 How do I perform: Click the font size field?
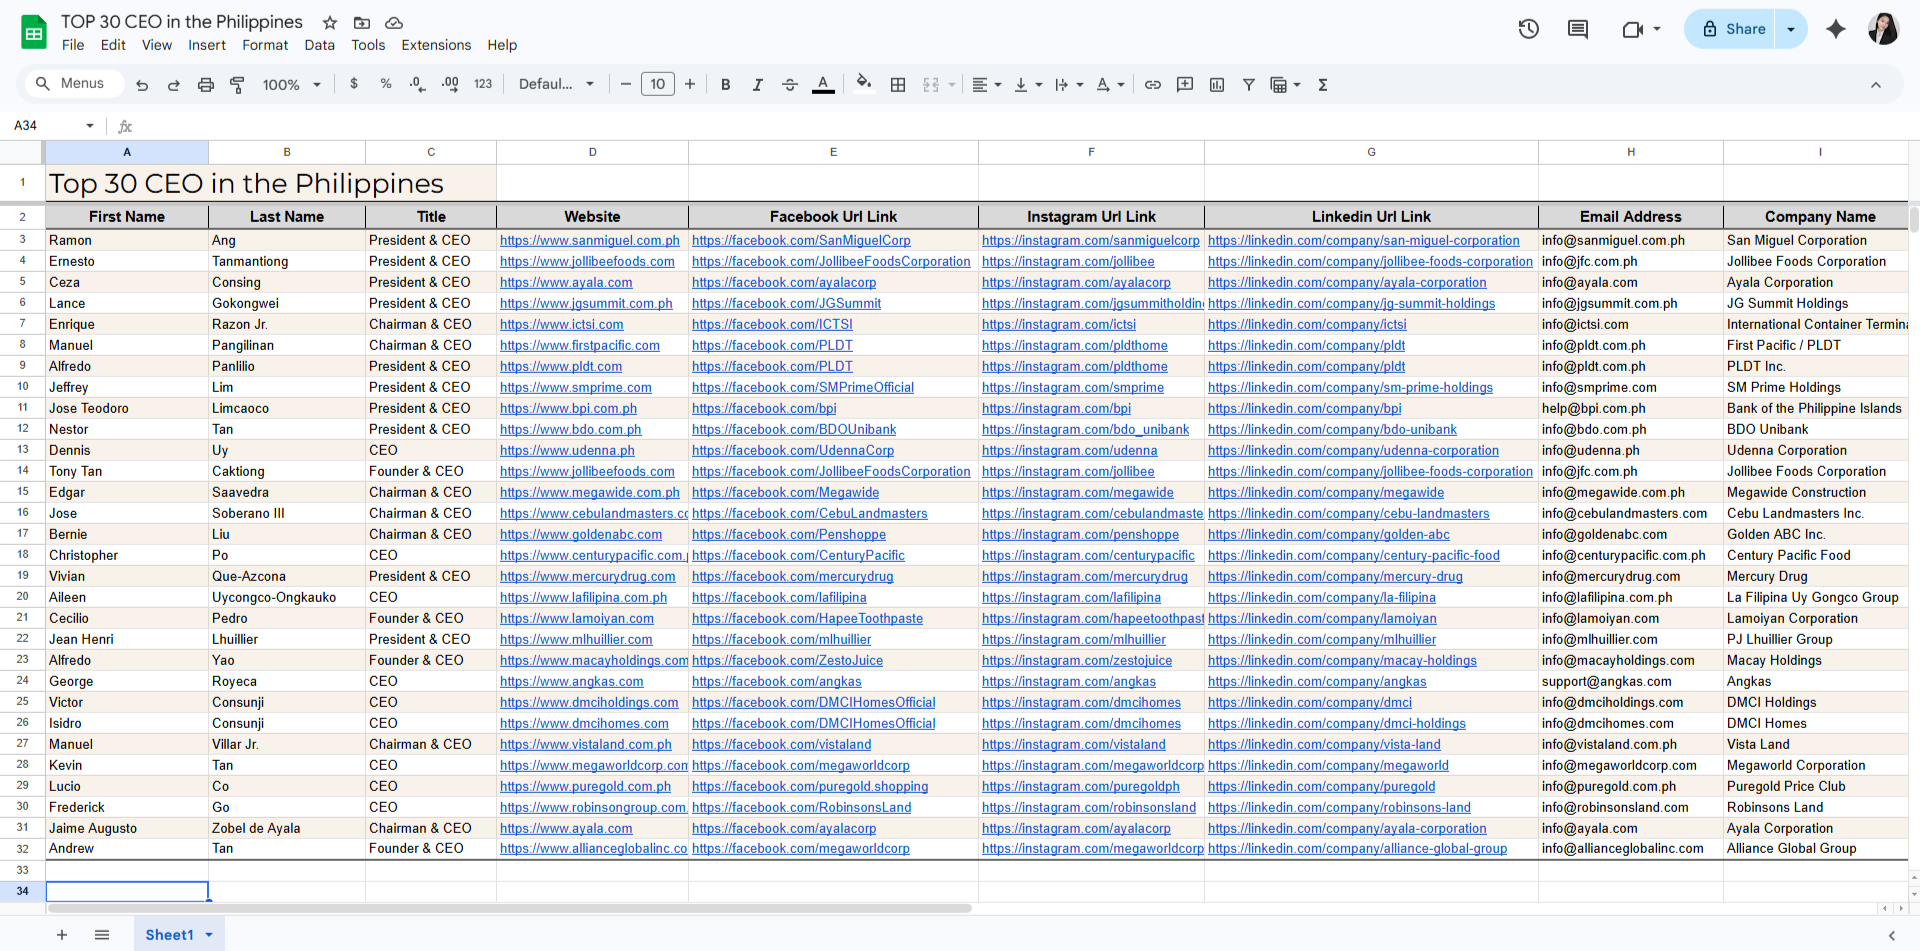tap(658, 84)
